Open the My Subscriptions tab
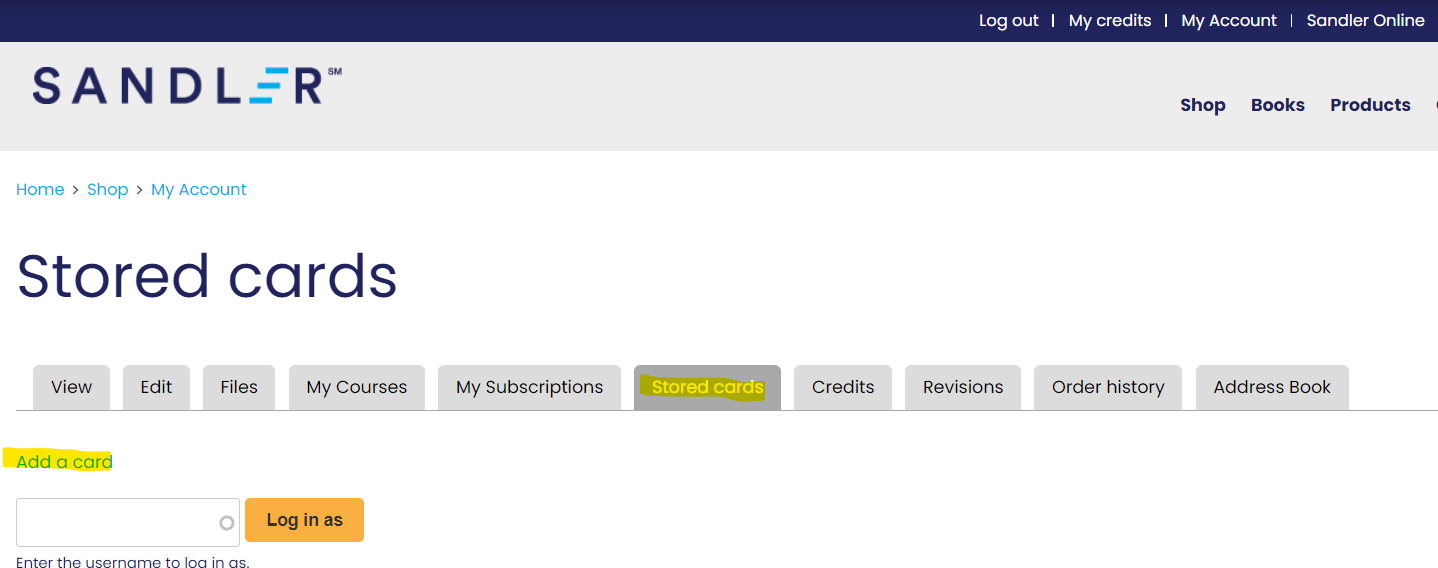This screenshot has width=1438, height=568. pyautogui.click(x=530, y=387)
